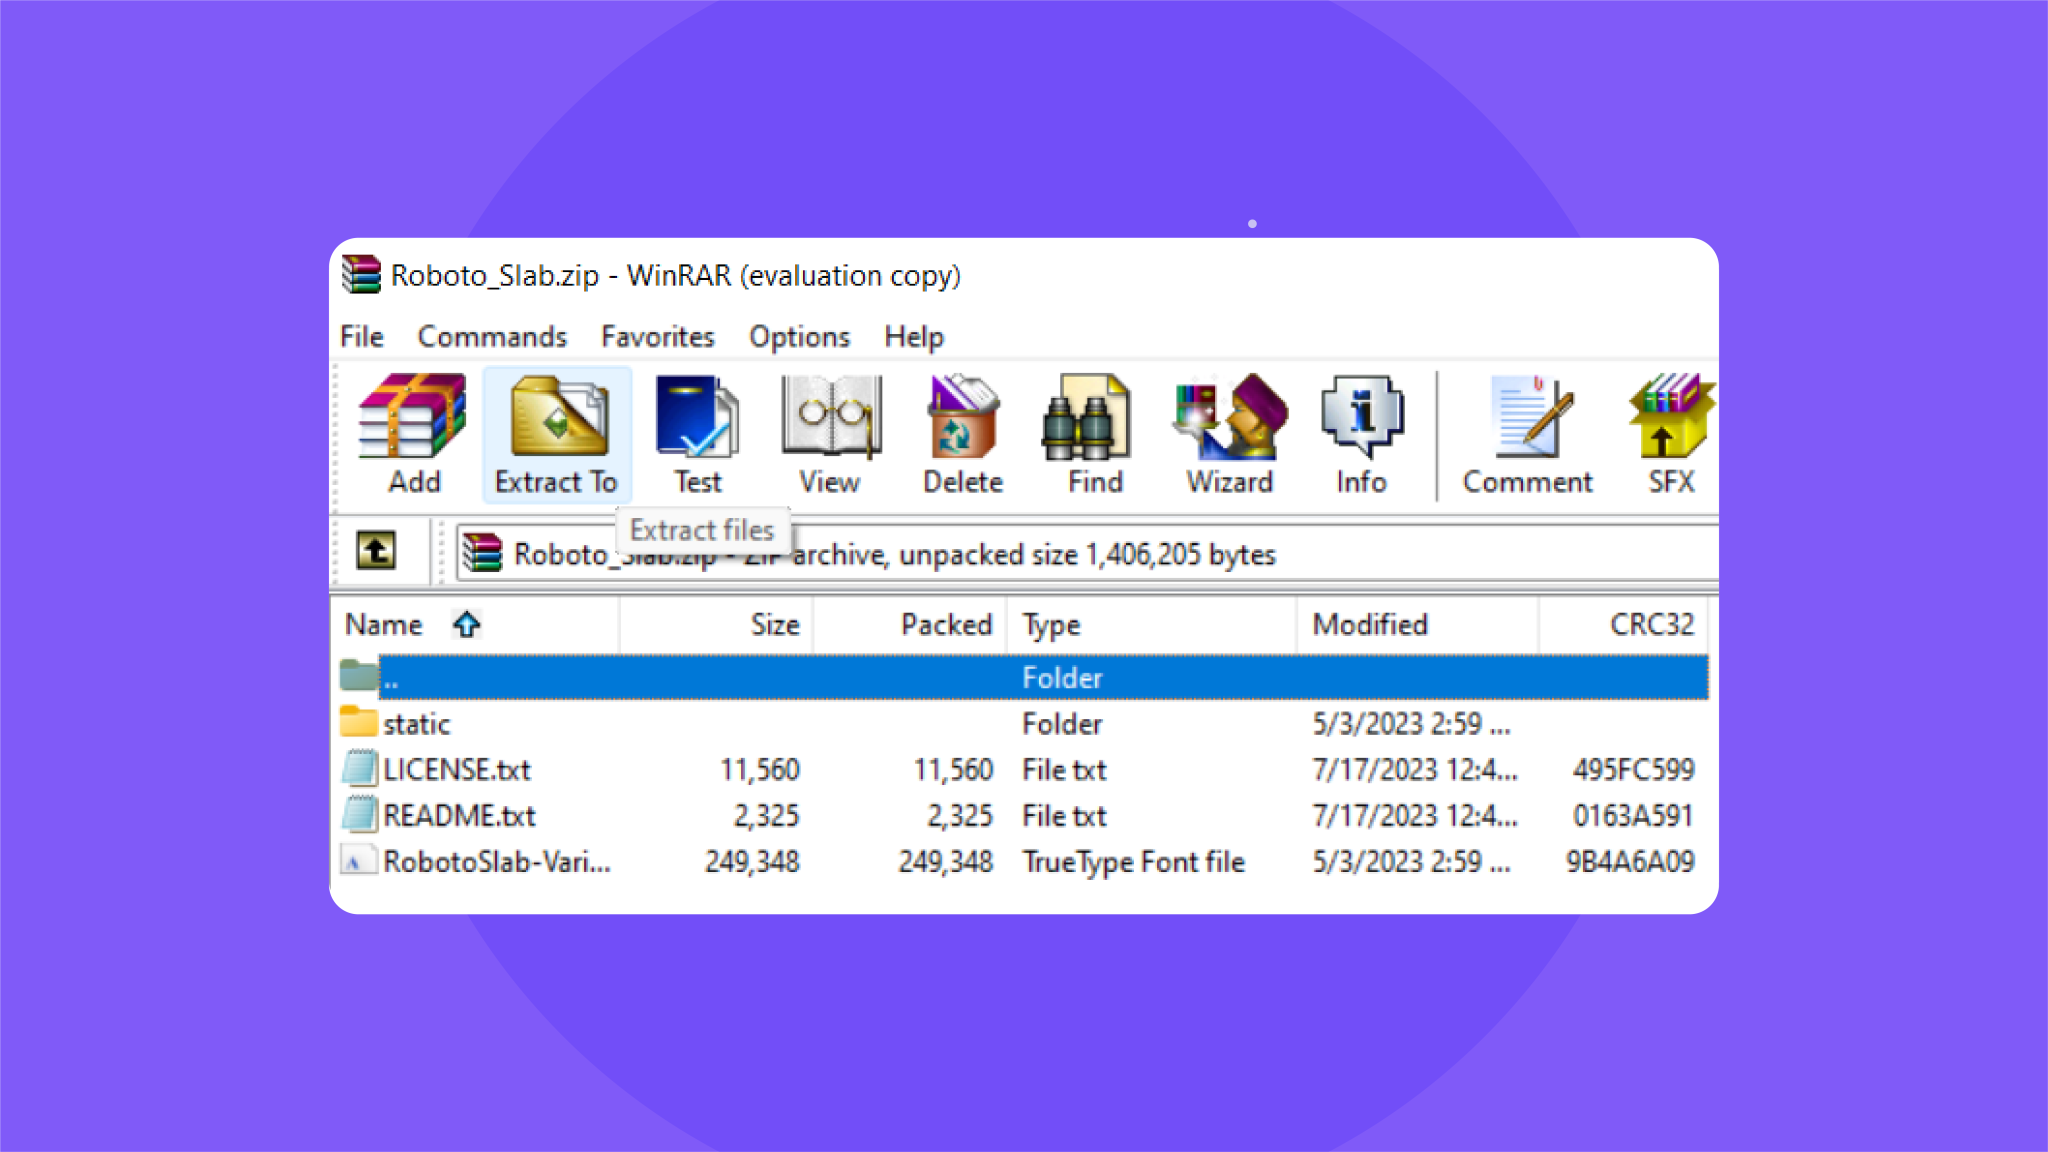Open the Commands menu
This screenshot has width=2048, height=1152.
pyautogui.click(x=491, y=336)
